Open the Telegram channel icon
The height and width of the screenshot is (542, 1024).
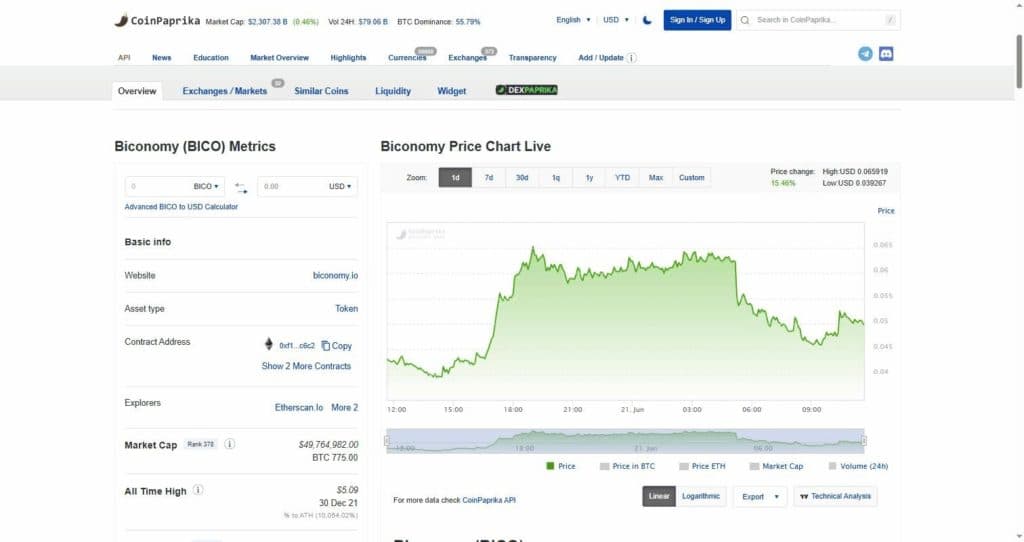tap(865, 54)
